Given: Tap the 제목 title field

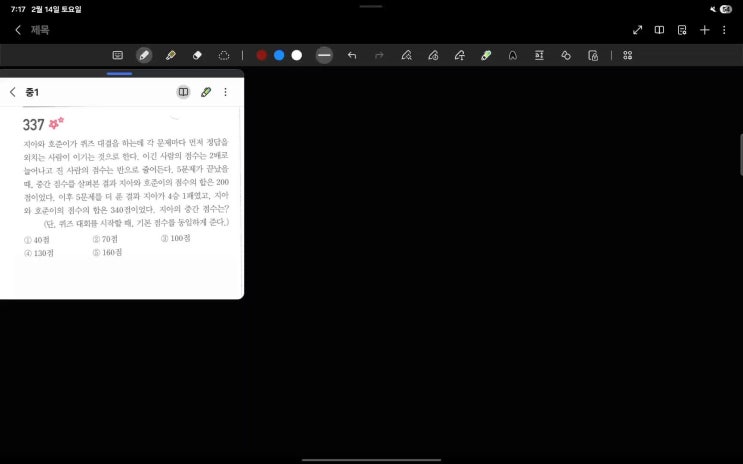Looking at the screenshot, I should pos(40,30).
